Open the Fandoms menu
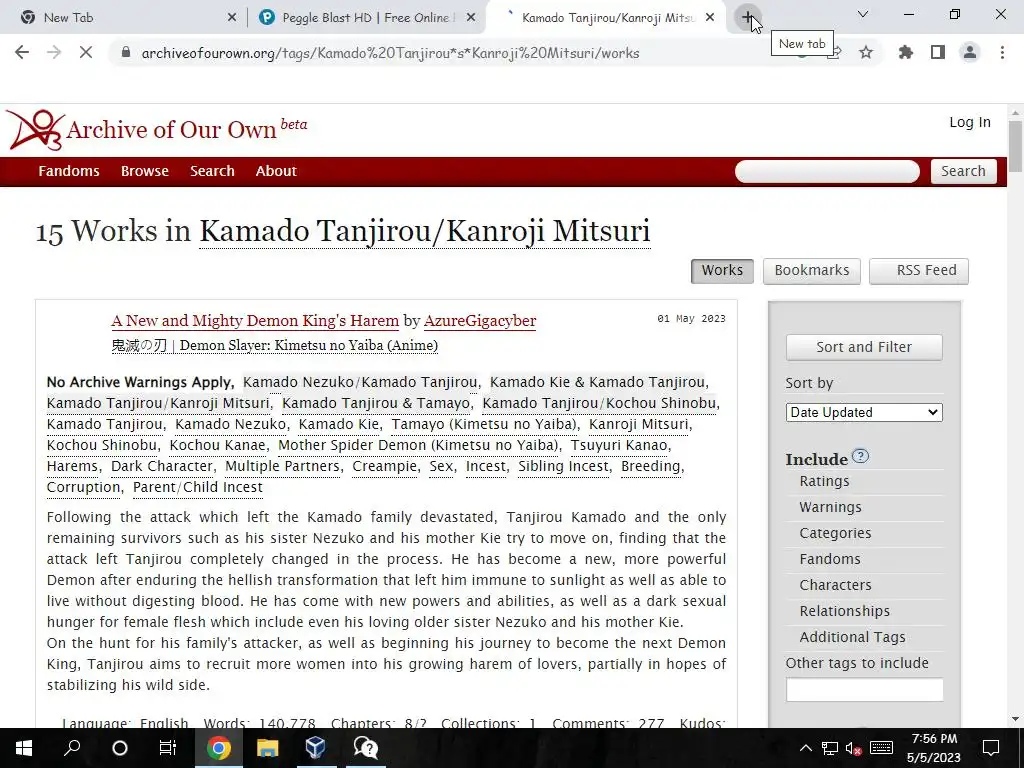The width and height of the screenshot is (1024, 768). 69,171
